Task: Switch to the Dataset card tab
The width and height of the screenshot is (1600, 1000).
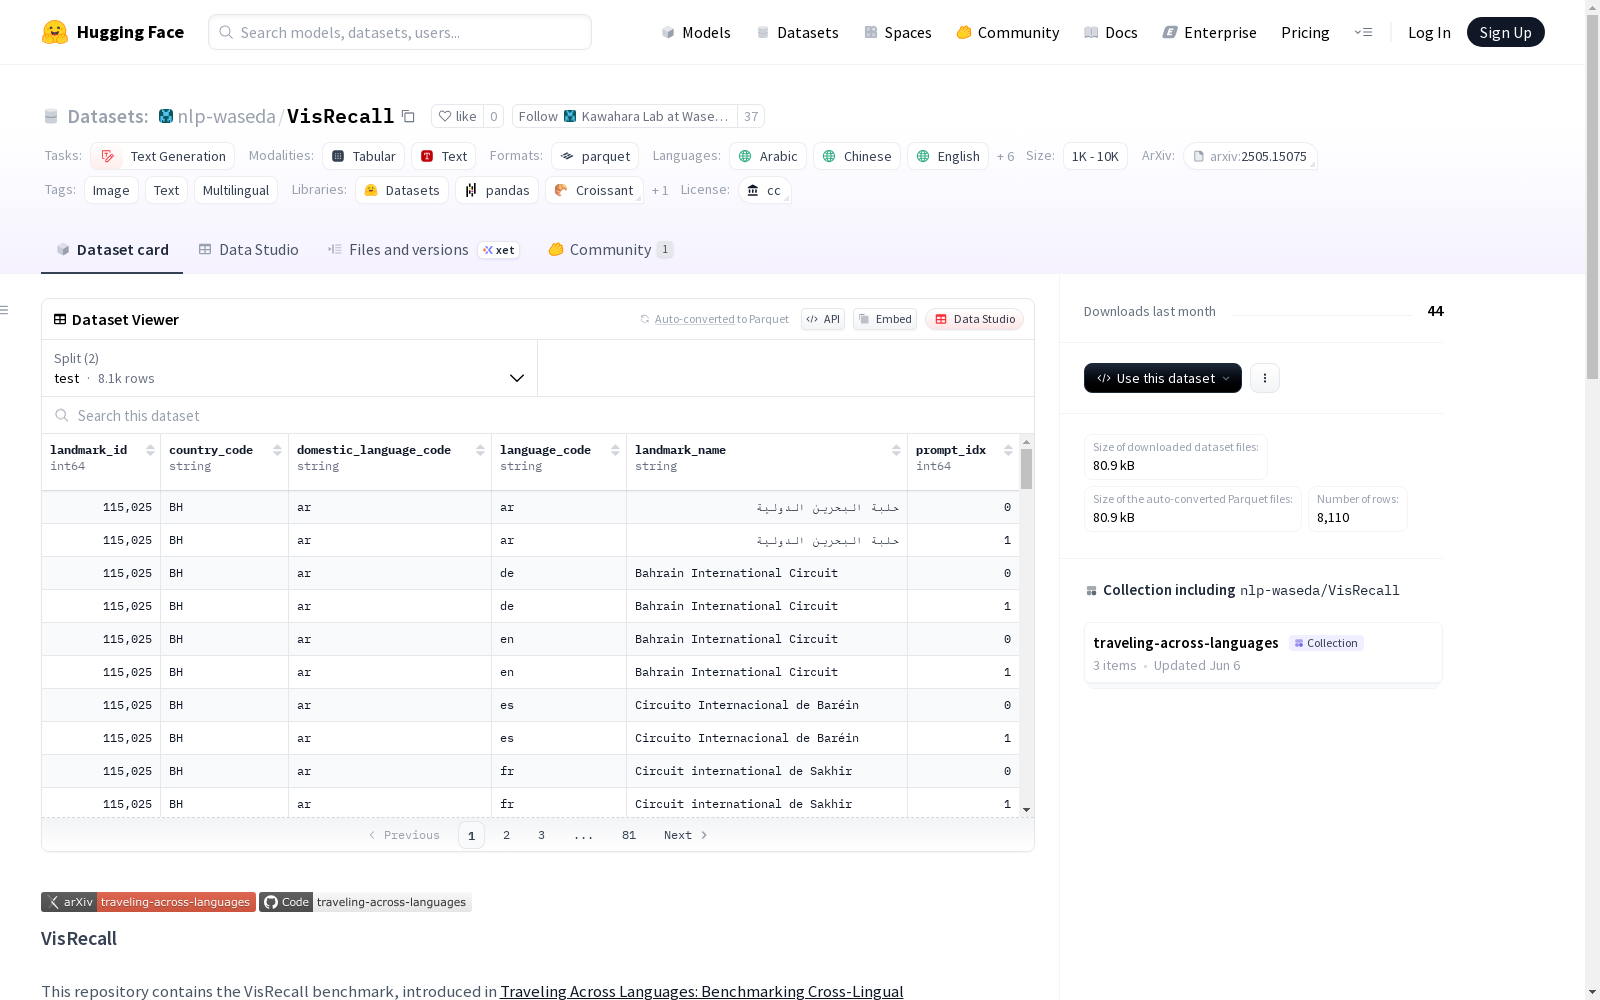Action: pos(112,250)
